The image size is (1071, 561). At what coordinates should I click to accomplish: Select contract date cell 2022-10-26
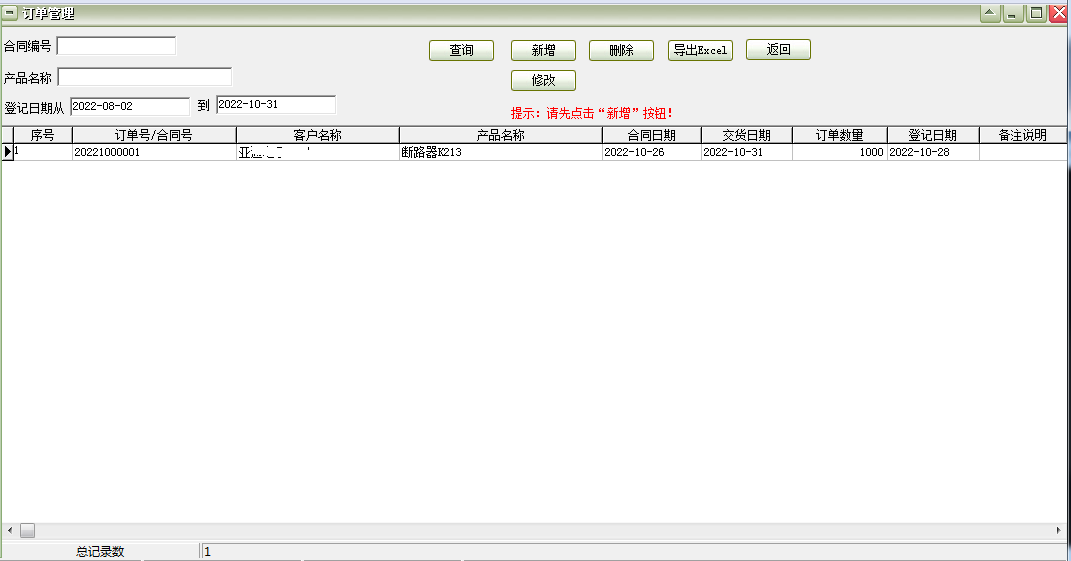652,152
